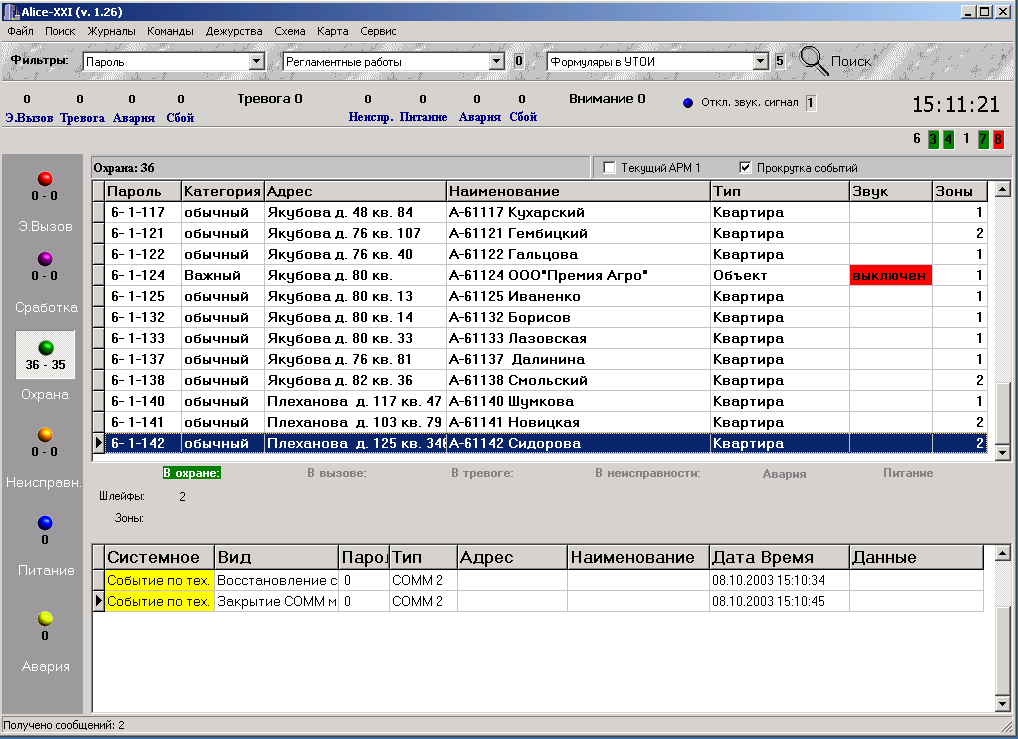Open the Дежурства menu
The image size is (1018, 739).
[x=234, y=31]
